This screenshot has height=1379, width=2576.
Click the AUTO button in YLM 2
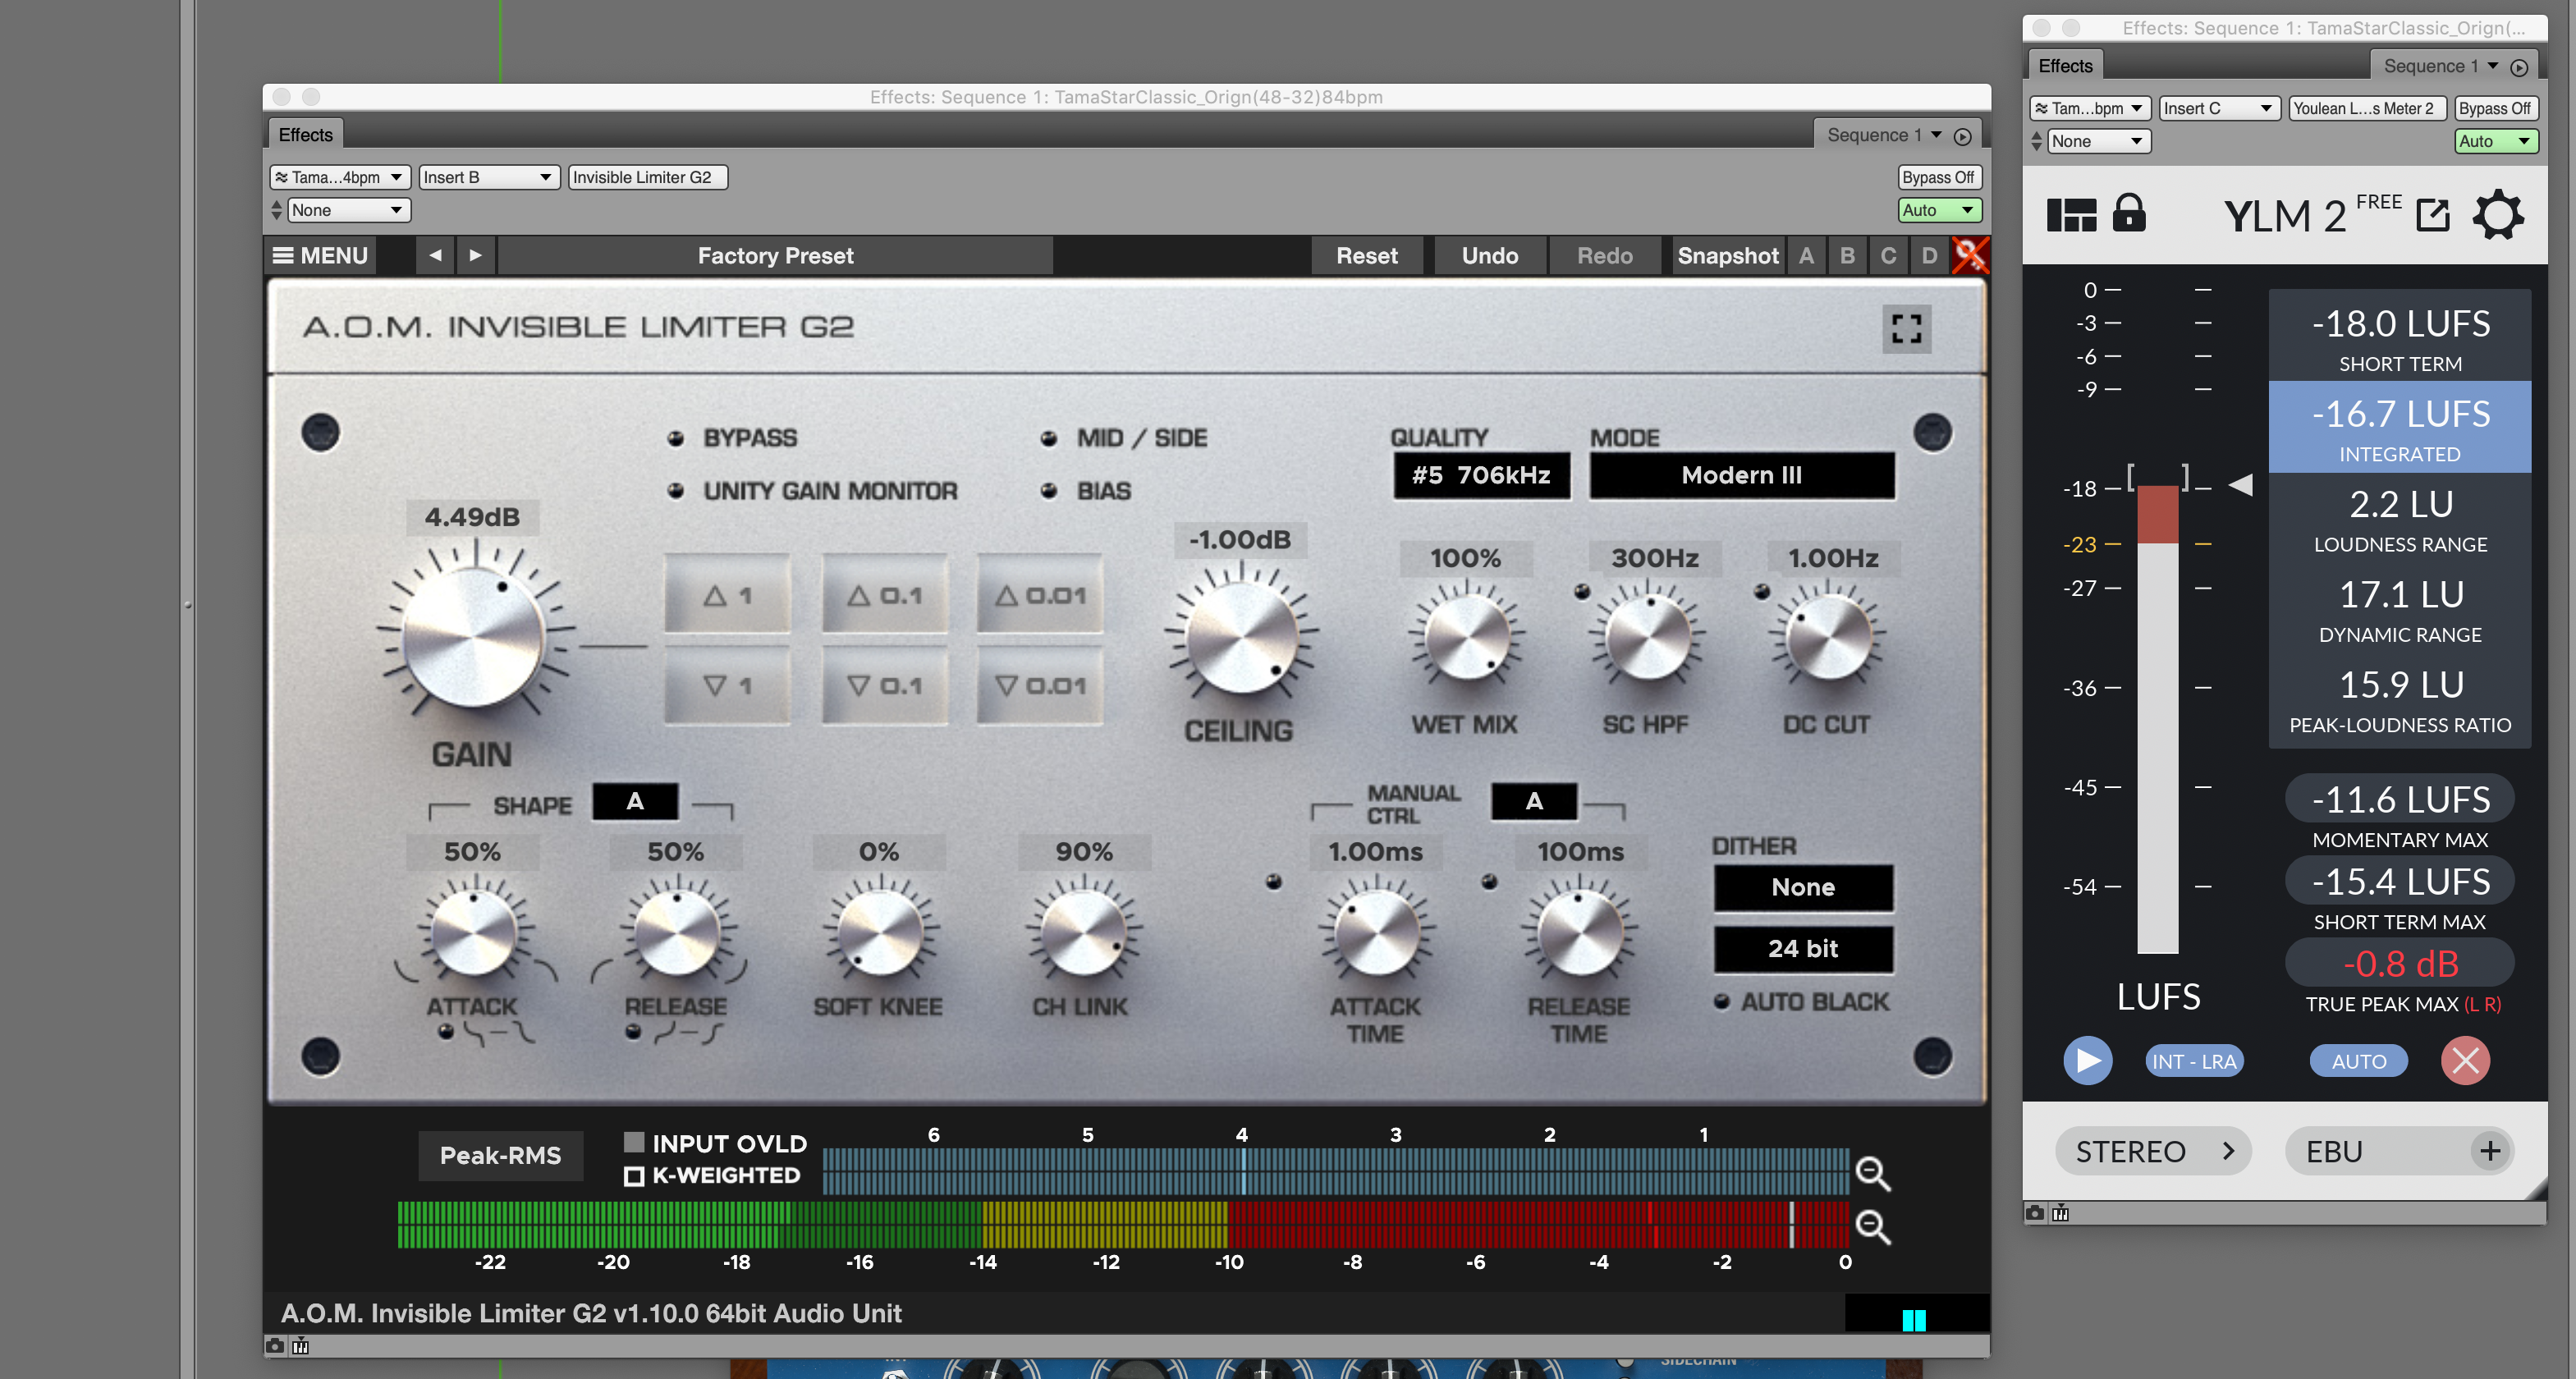click(2359, 1061)
